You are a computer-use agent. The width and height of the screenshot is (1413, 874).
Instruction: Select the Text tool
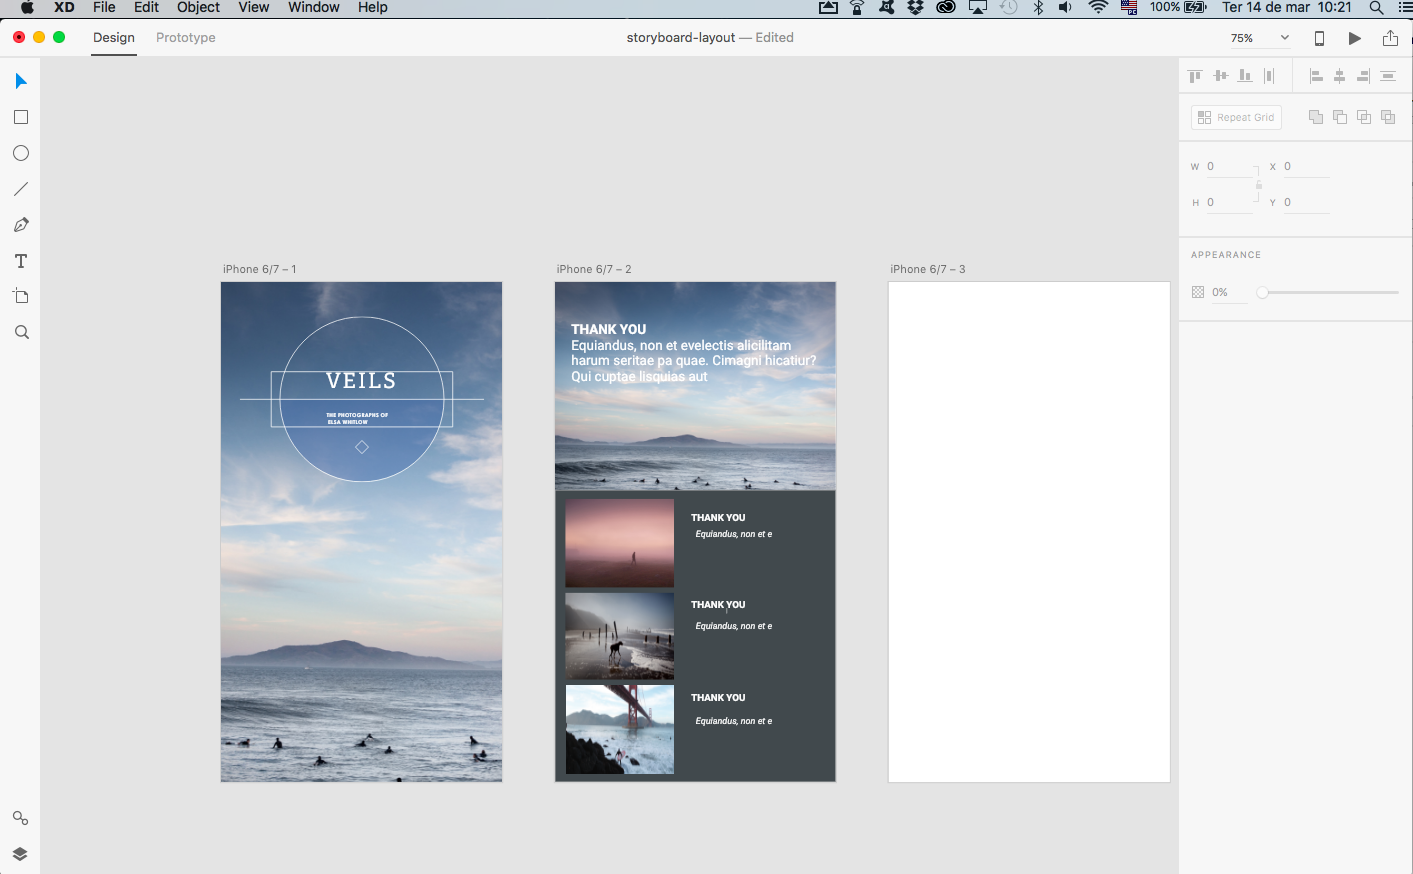[x=21, y=261]
